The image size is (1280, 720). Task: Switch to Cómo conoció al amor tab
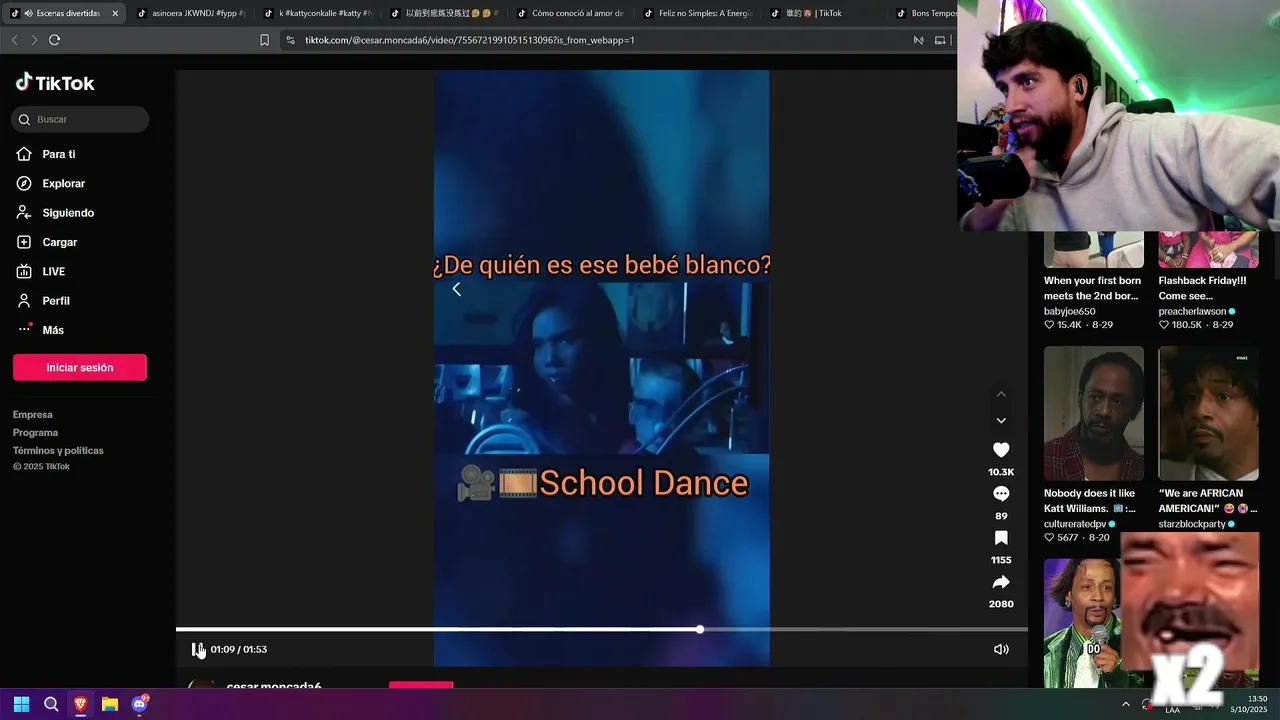click(x=570, y=13)
